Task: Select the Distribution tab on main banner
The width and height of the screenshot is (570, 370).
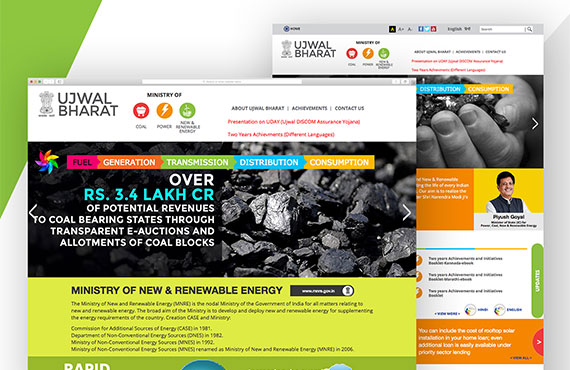Action: (269, 162)
